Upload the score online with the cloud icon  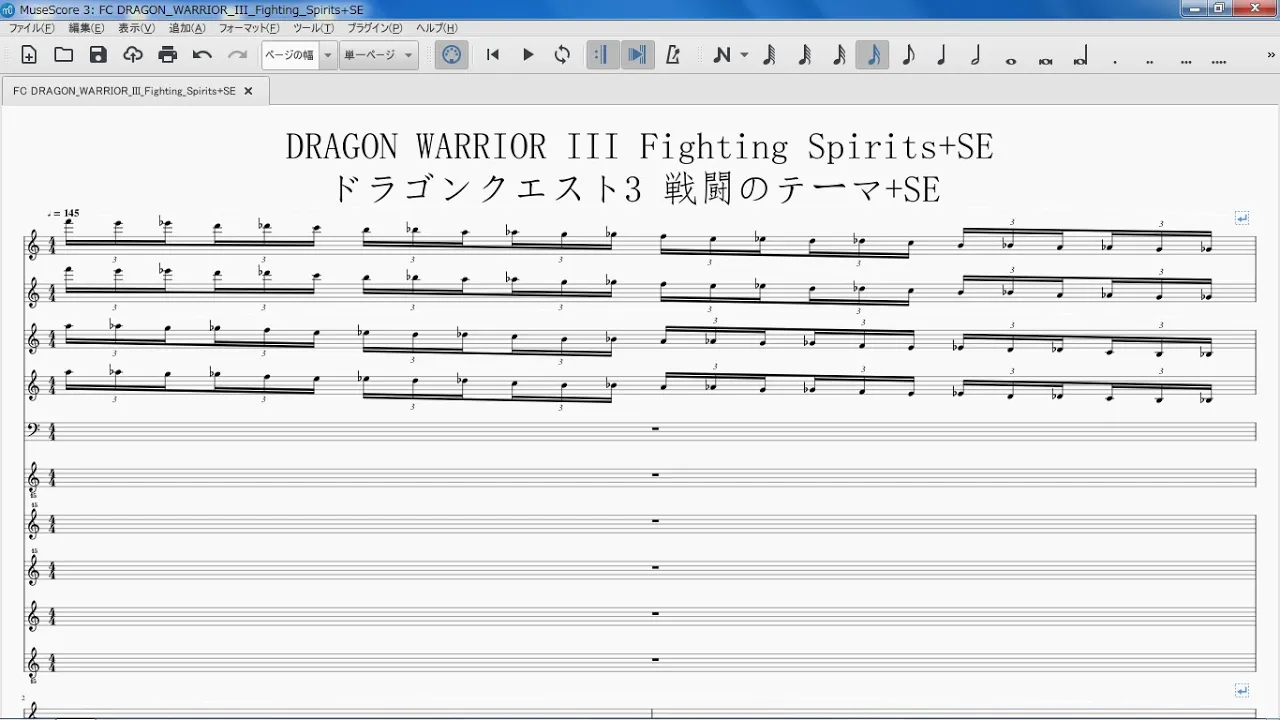click(133, 55)
